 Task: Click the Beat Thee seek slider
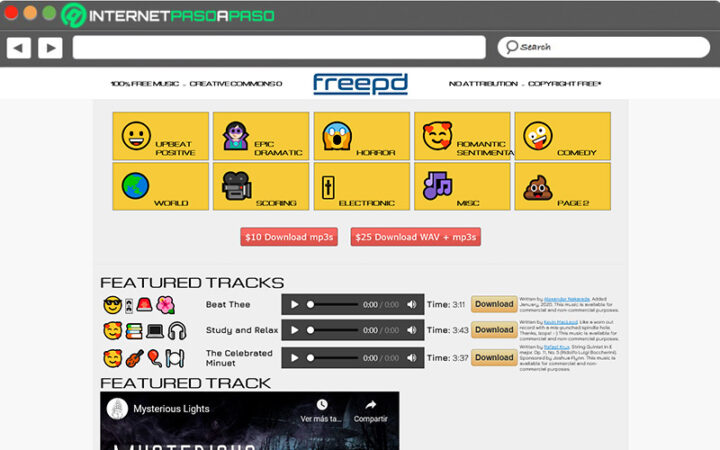[x=332, y=304]
